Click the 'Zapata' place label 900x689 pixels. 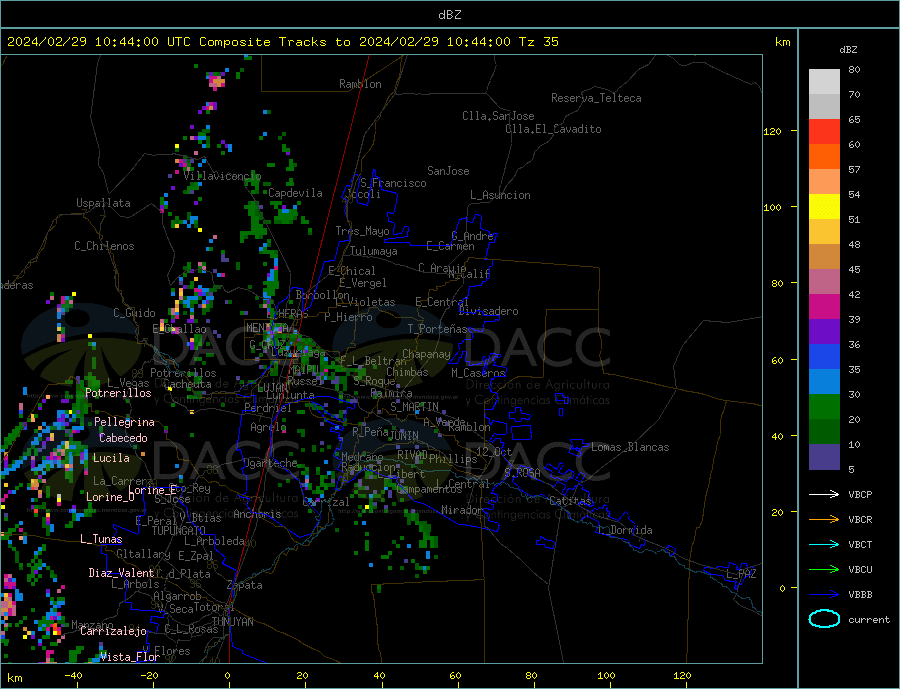[245, 585]
